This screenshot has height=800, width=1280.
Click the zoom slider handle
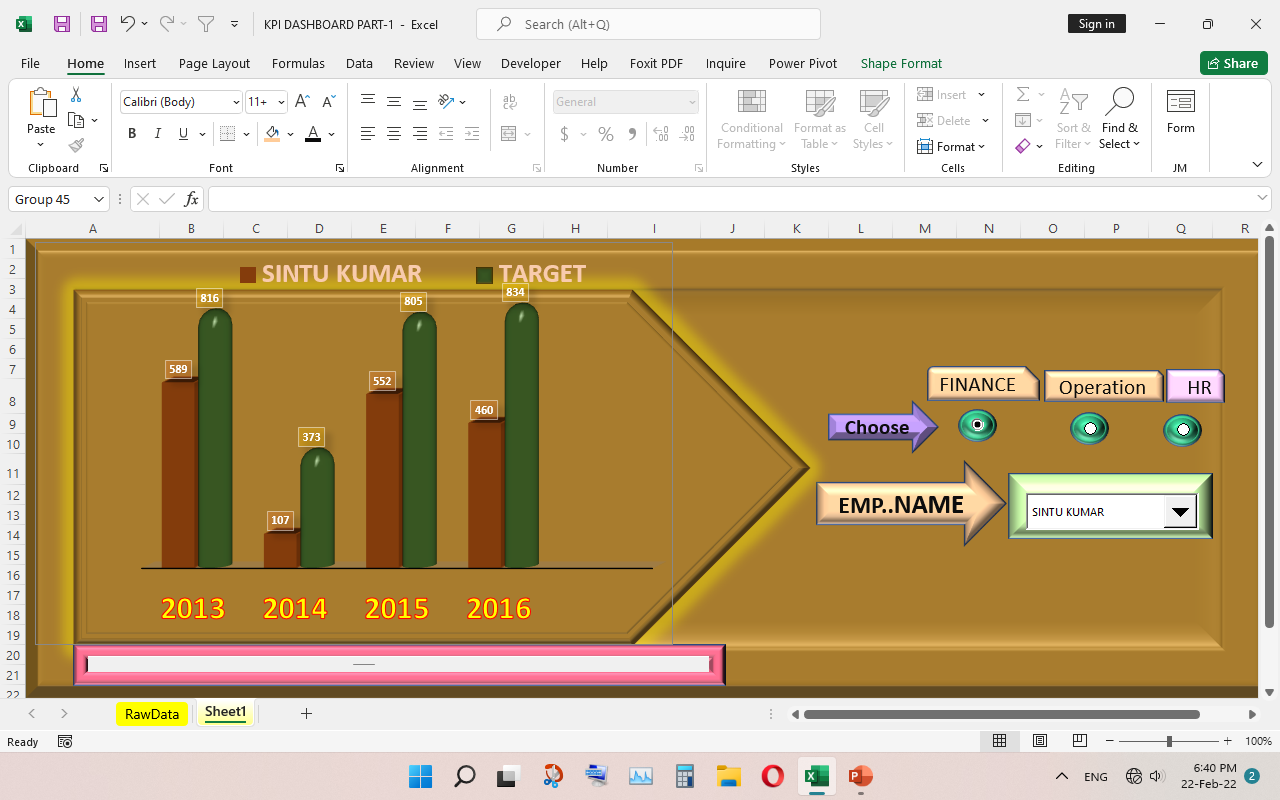[x=1169, y=741]
